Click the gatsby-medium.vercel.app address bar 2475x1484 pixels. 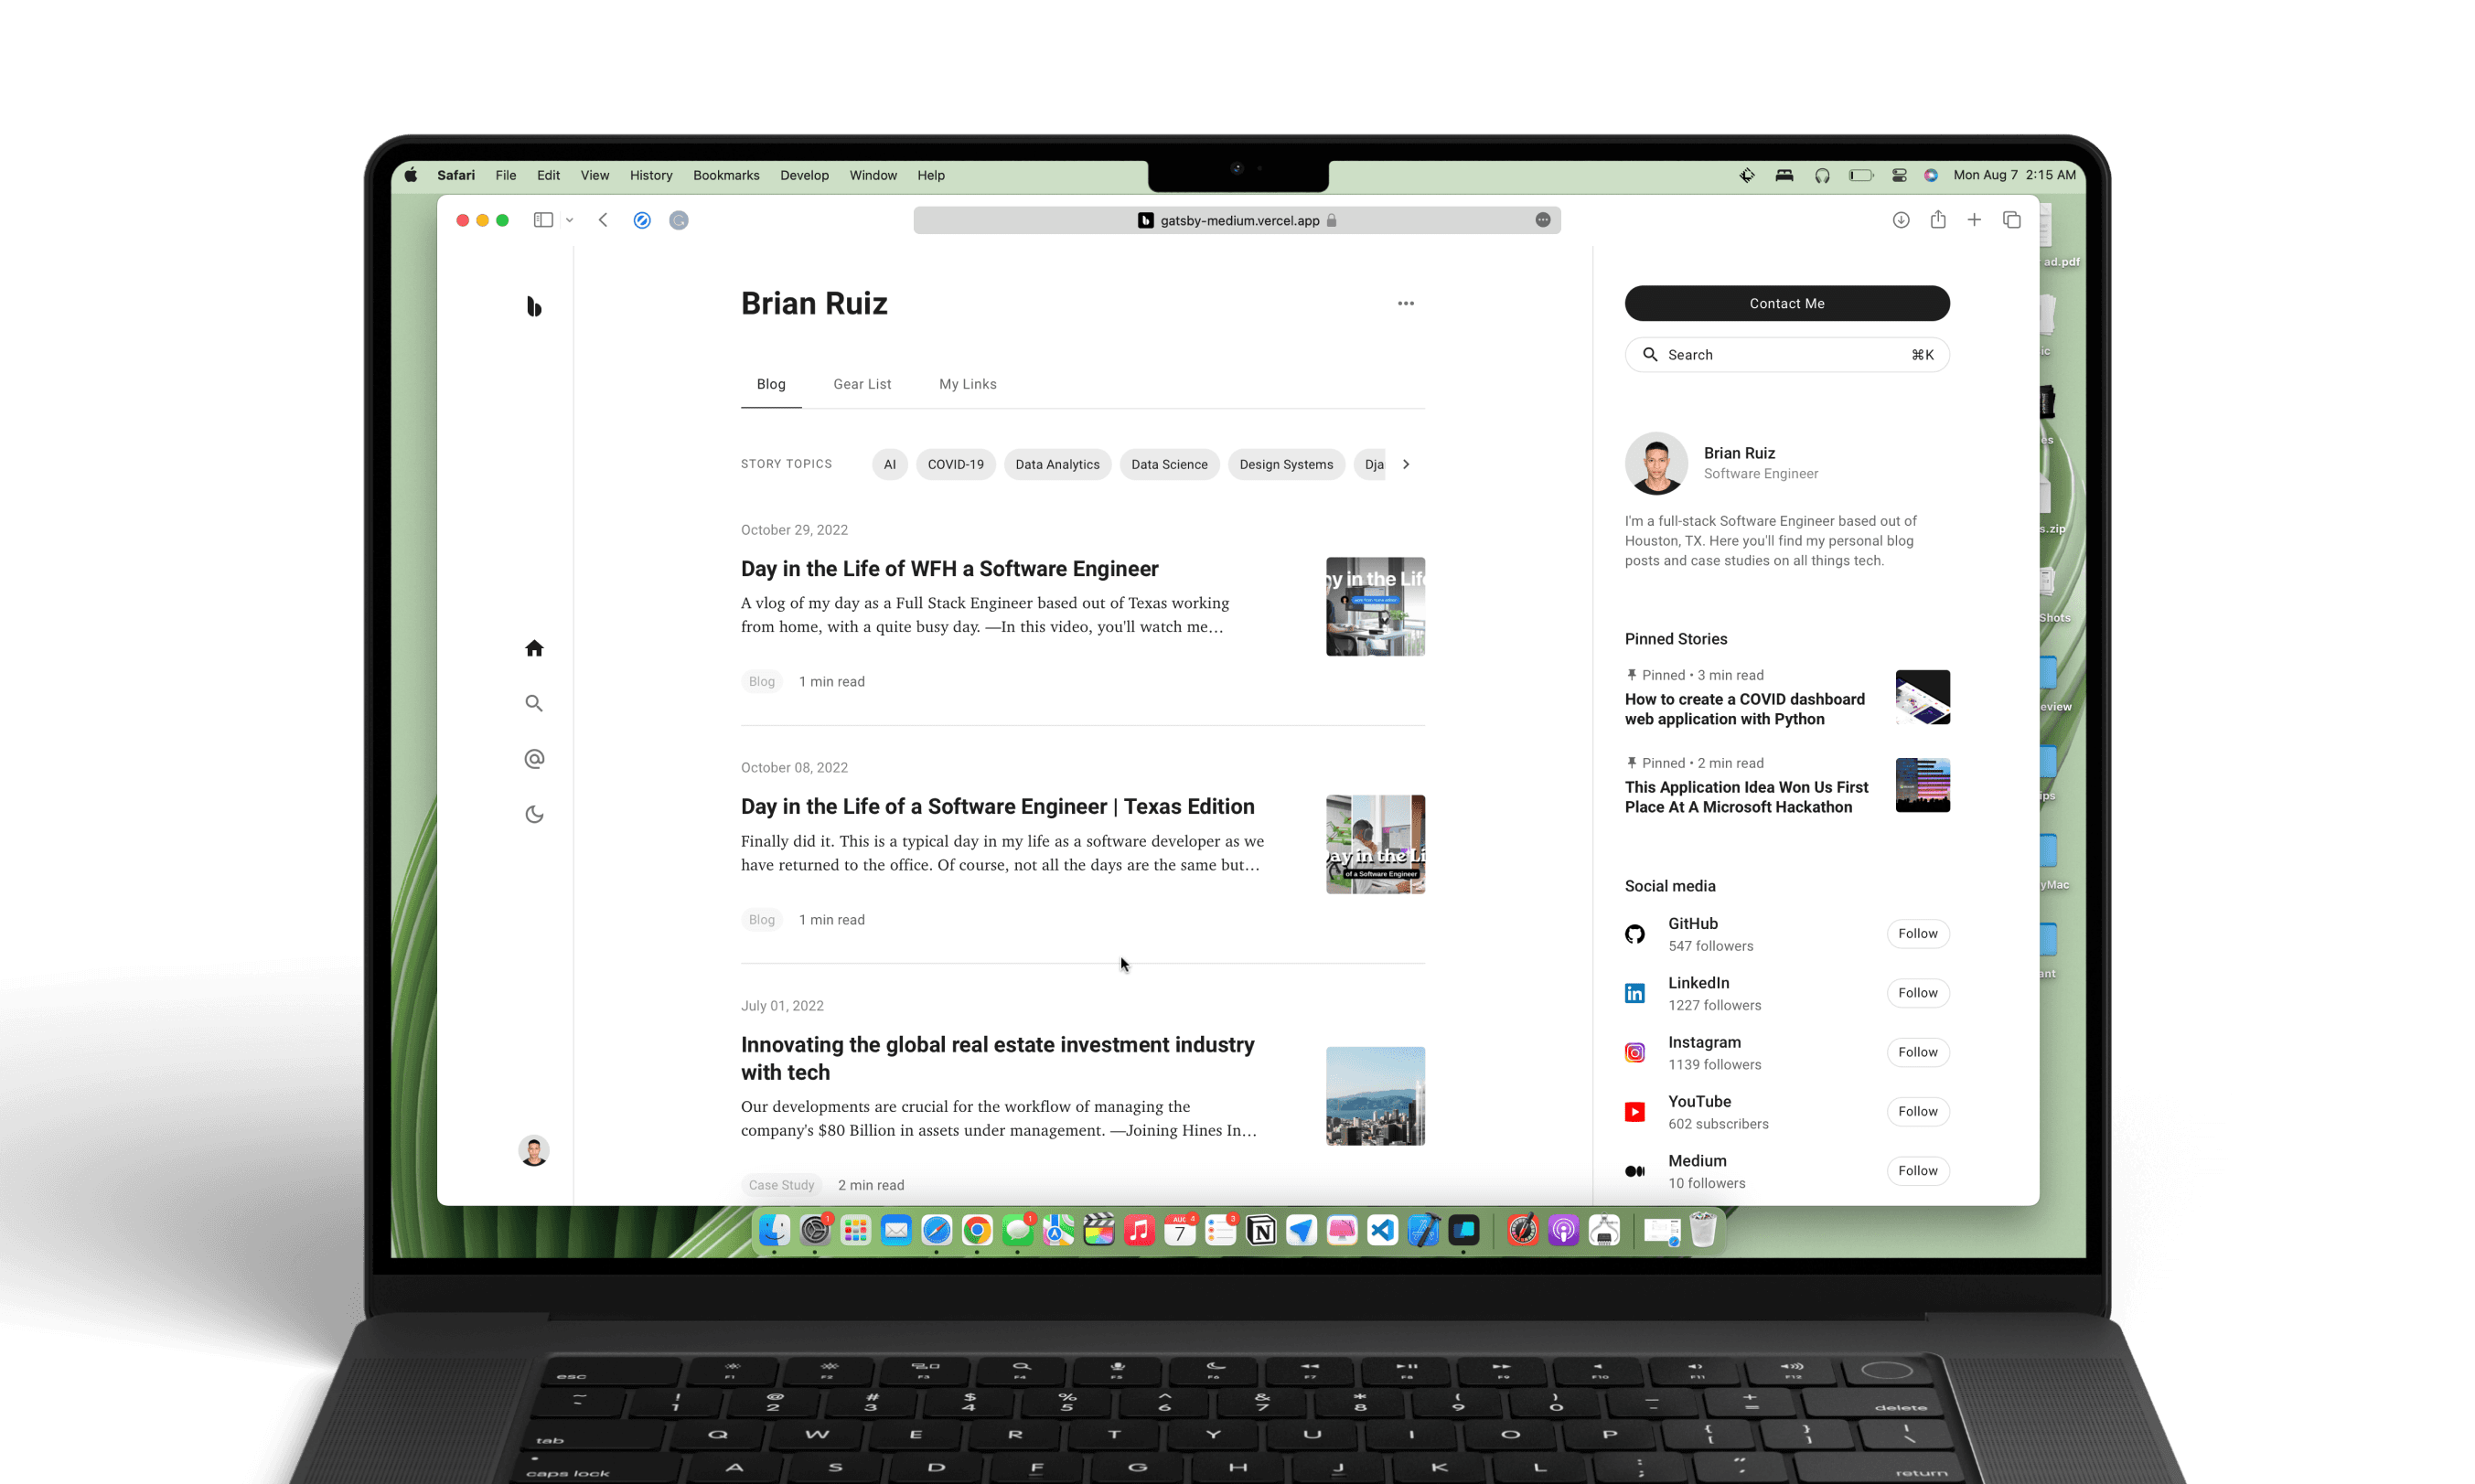pos(1237,220)
